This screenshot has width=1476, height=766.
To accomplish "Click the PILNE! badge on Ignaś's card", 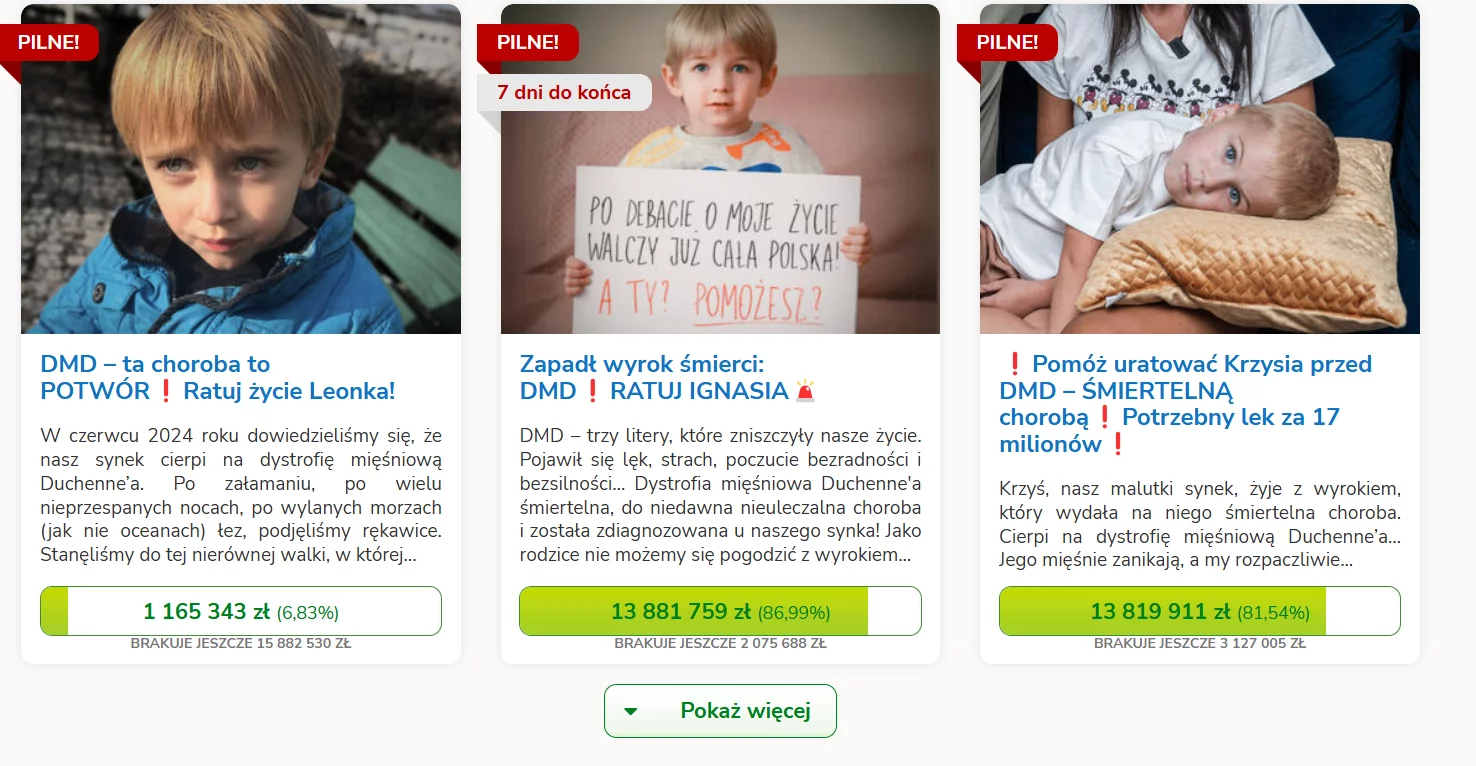I will pos(527,42).
